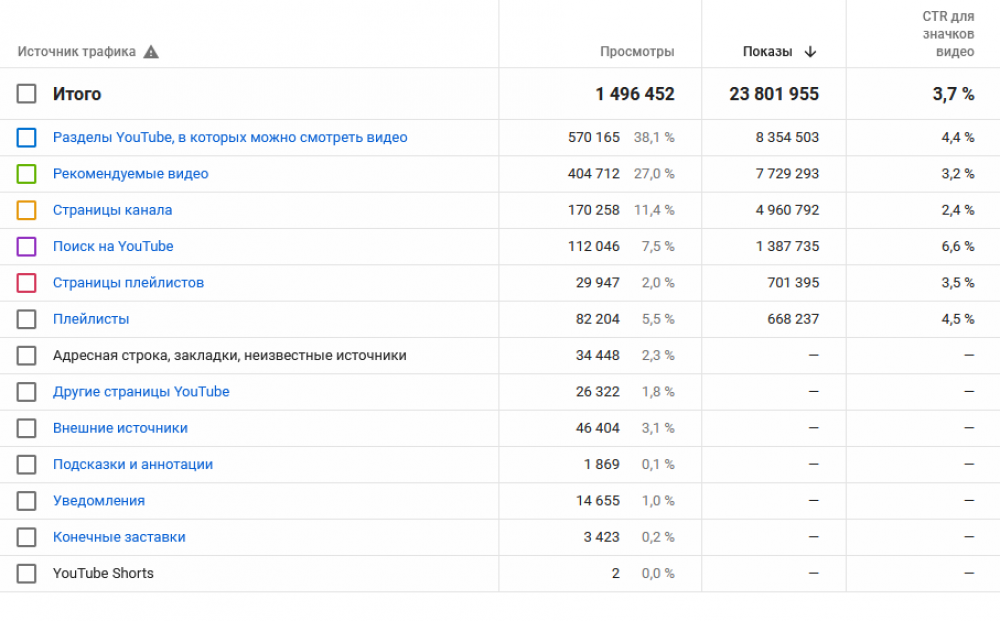Open the Другие страницы YouTube link
The height and width of the screenshot is (621, 1000).
click(x=141, y=392)
